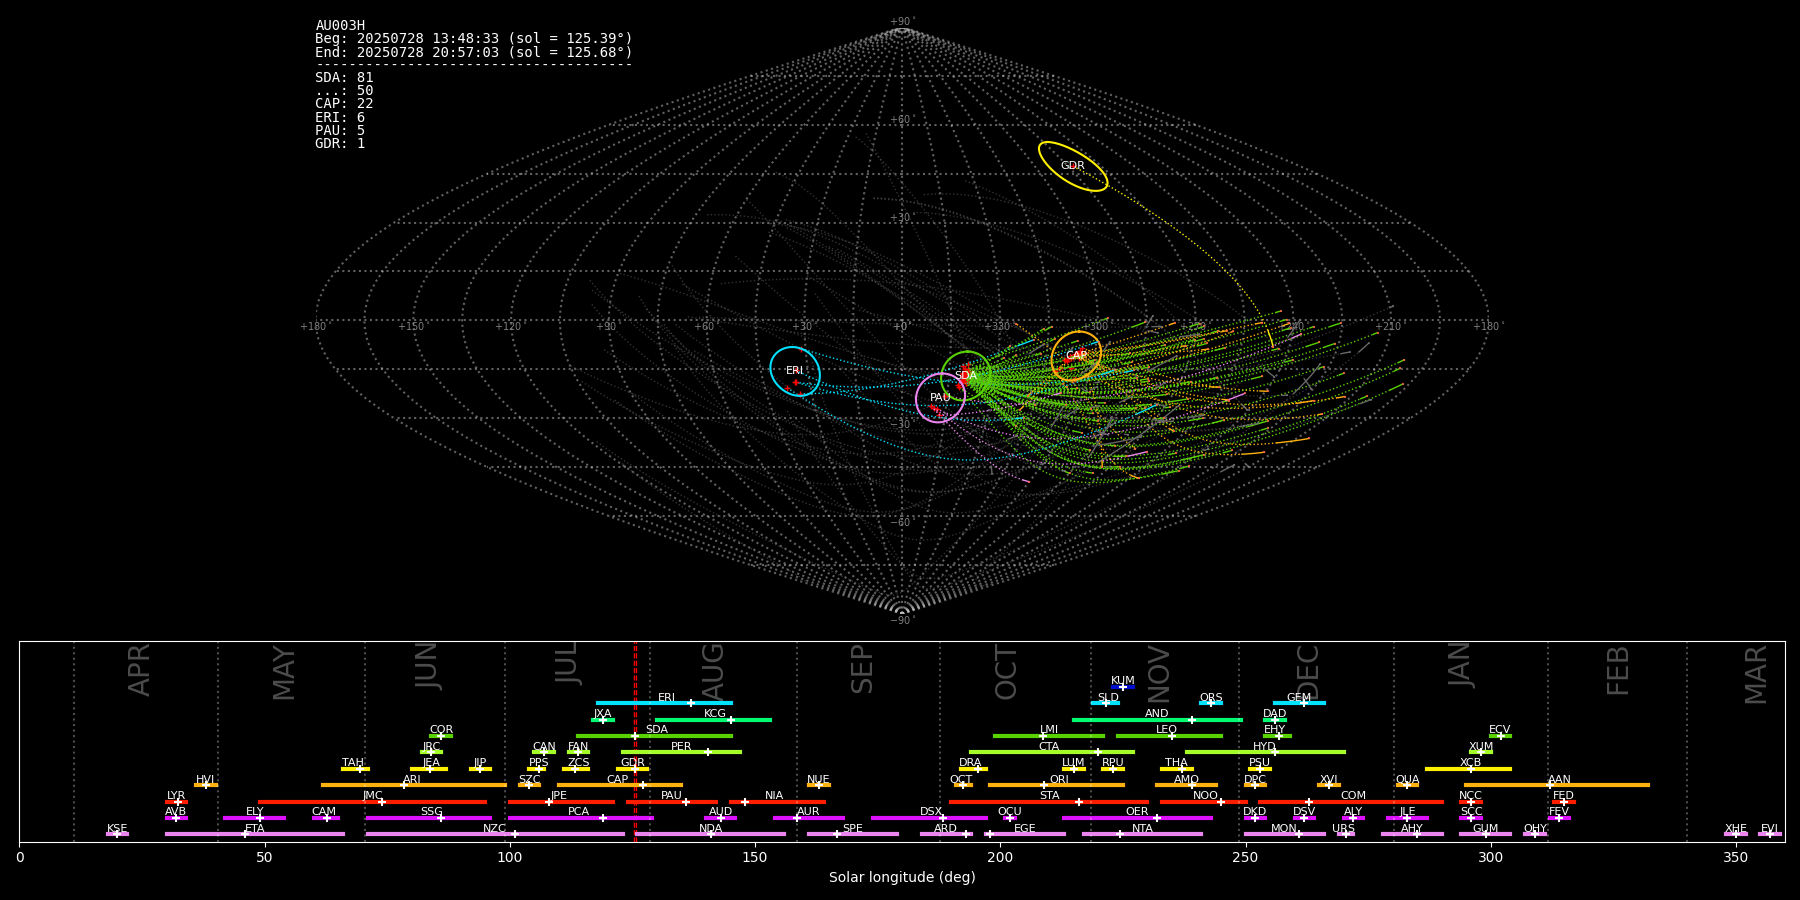This screenshot has width=1800, height=900.
Task: Click the CTA shower bar in timeline
Action: pos(1052,752)
